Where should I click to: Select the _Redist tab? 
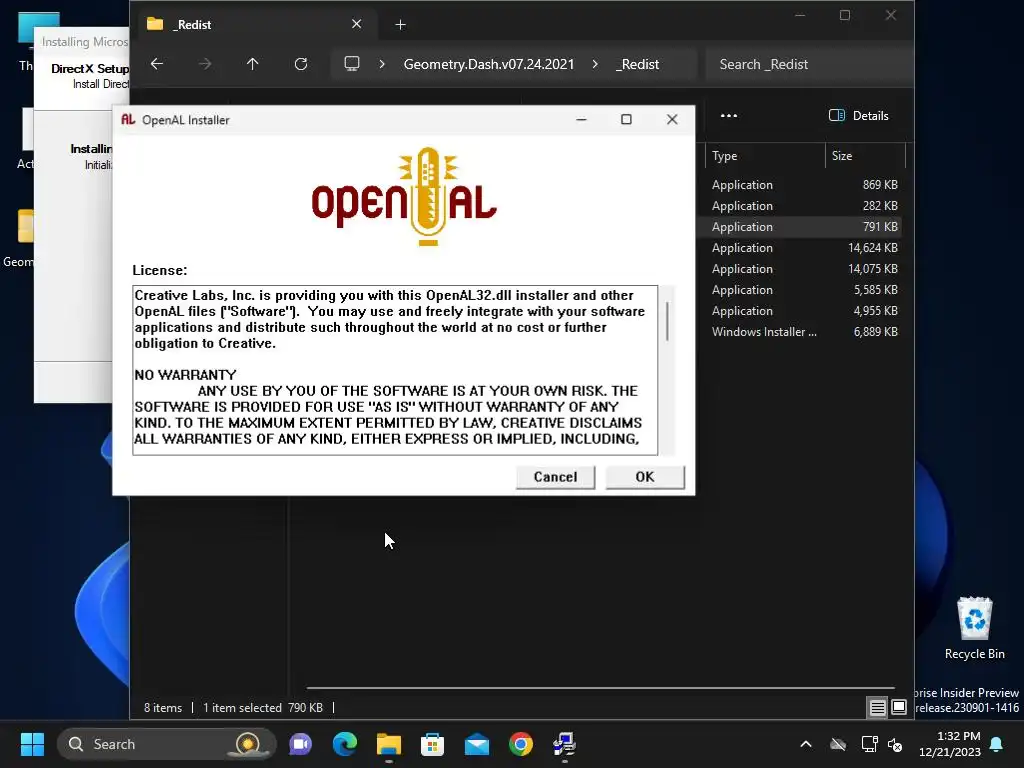pyautogui.click(x=255, y=25)
